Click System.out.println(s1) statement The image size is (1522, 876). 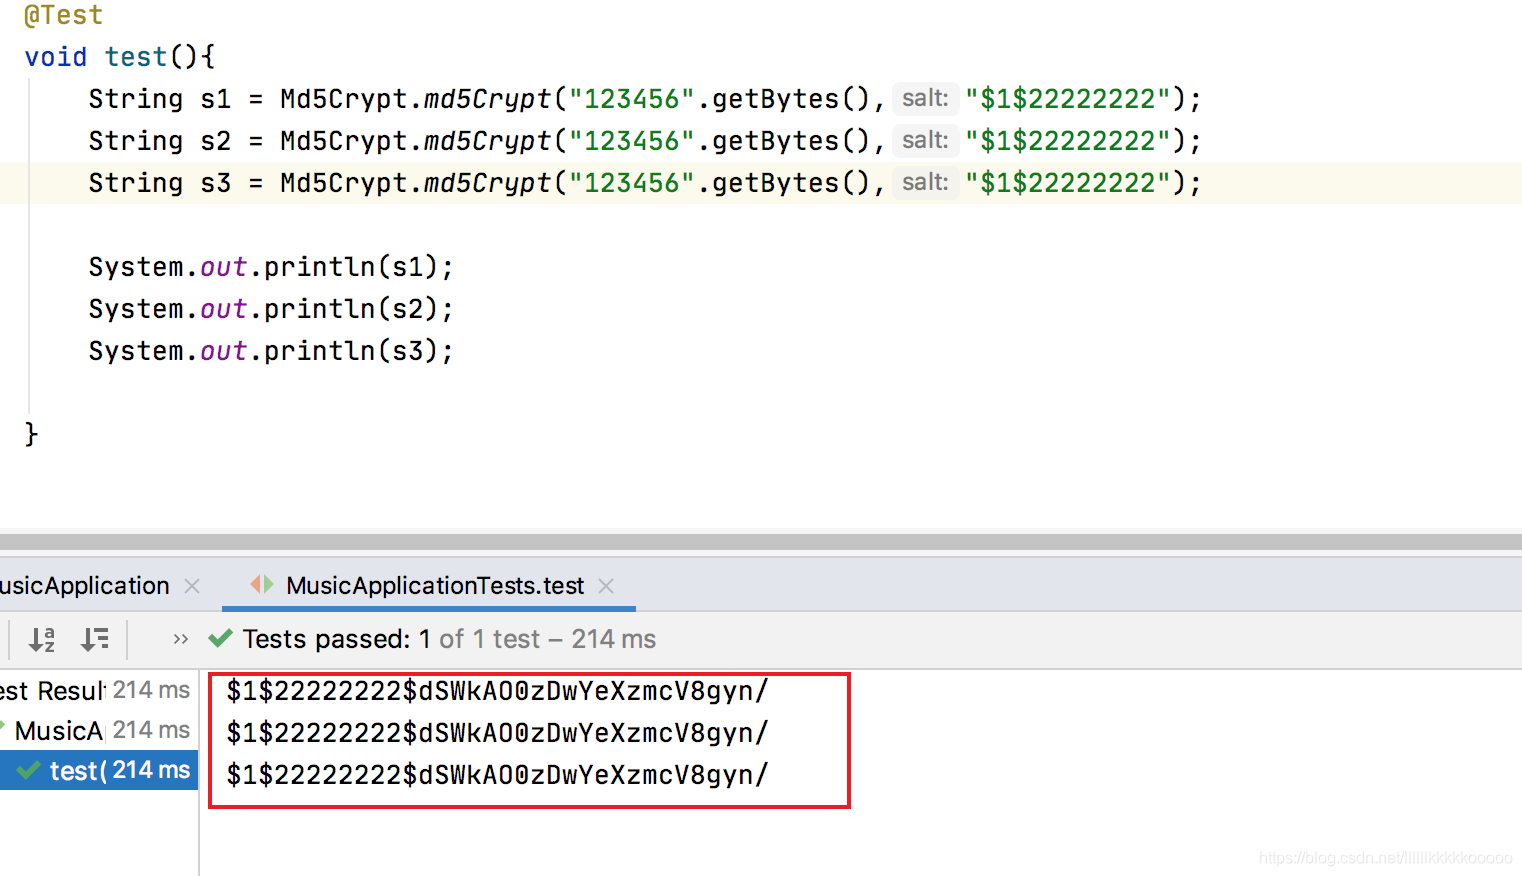point(271,267)
